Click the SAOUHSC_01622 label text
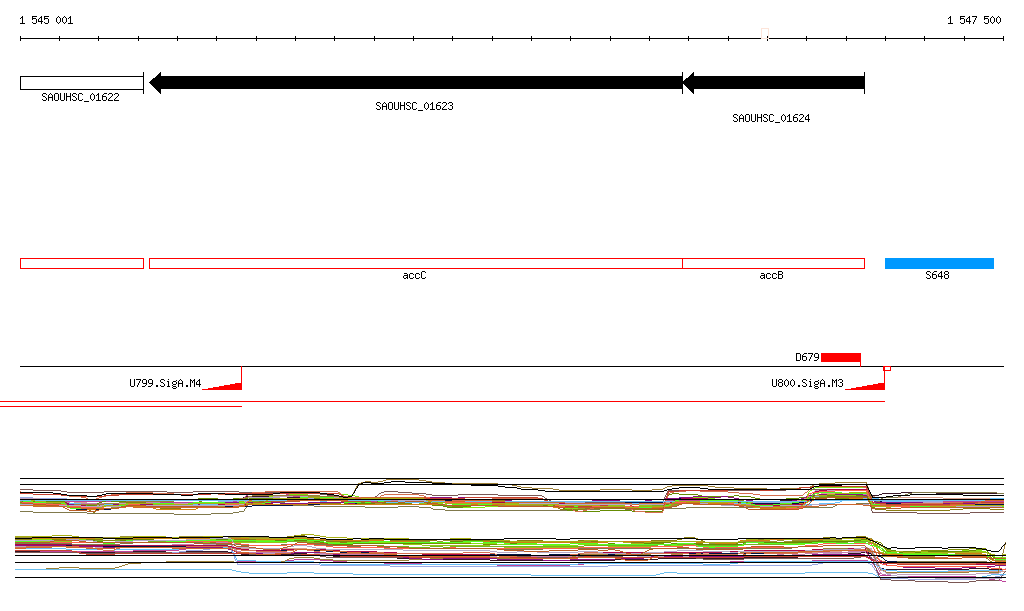The width and height of the screenshot is (1024, 611). pos(80,97)
